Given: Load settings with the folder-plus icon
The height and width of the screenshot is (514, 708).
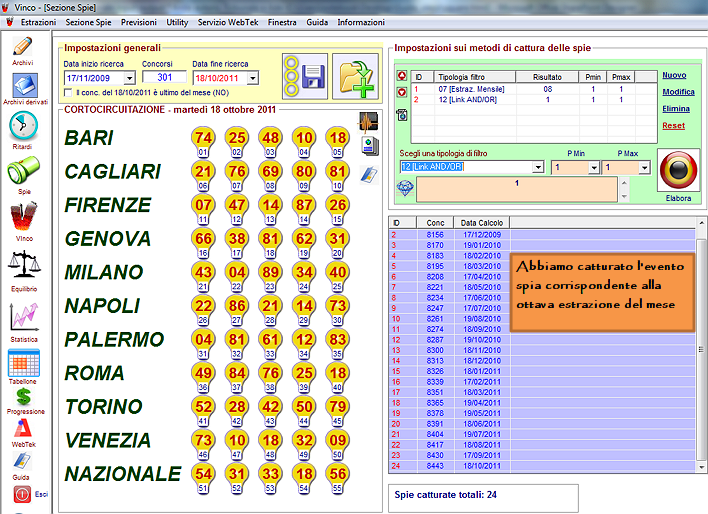Looking at the screenshot, I should pyautogui.click(x=355, y=76).
